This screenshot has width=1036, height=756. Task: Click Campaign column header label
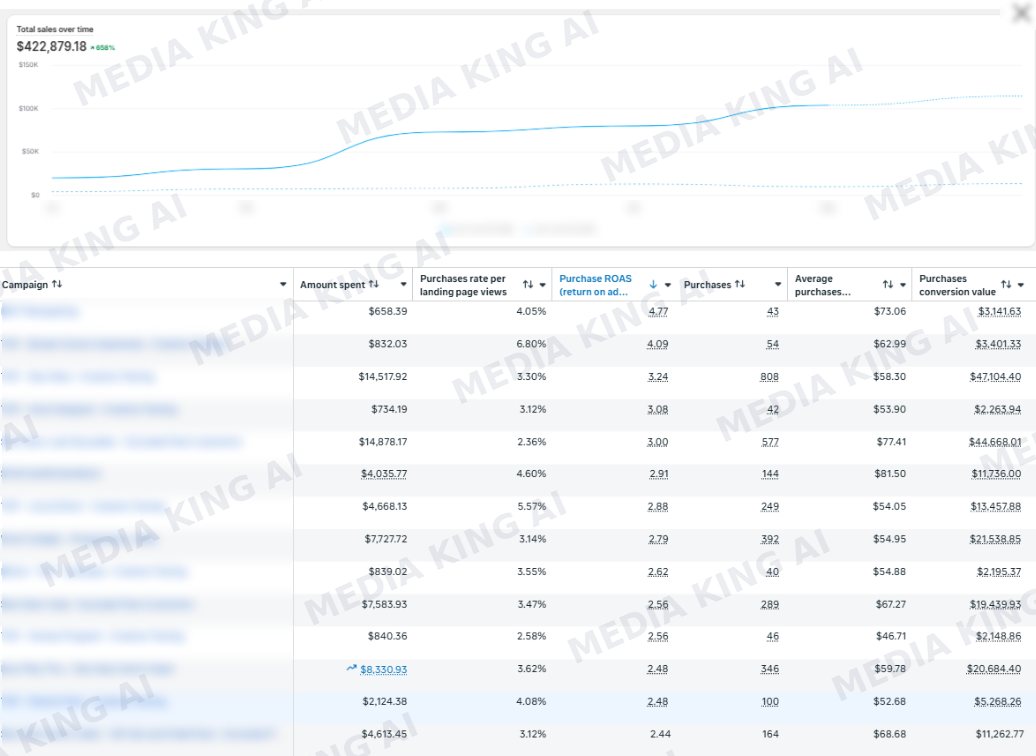pyautogui.click(x=25, y=284)
